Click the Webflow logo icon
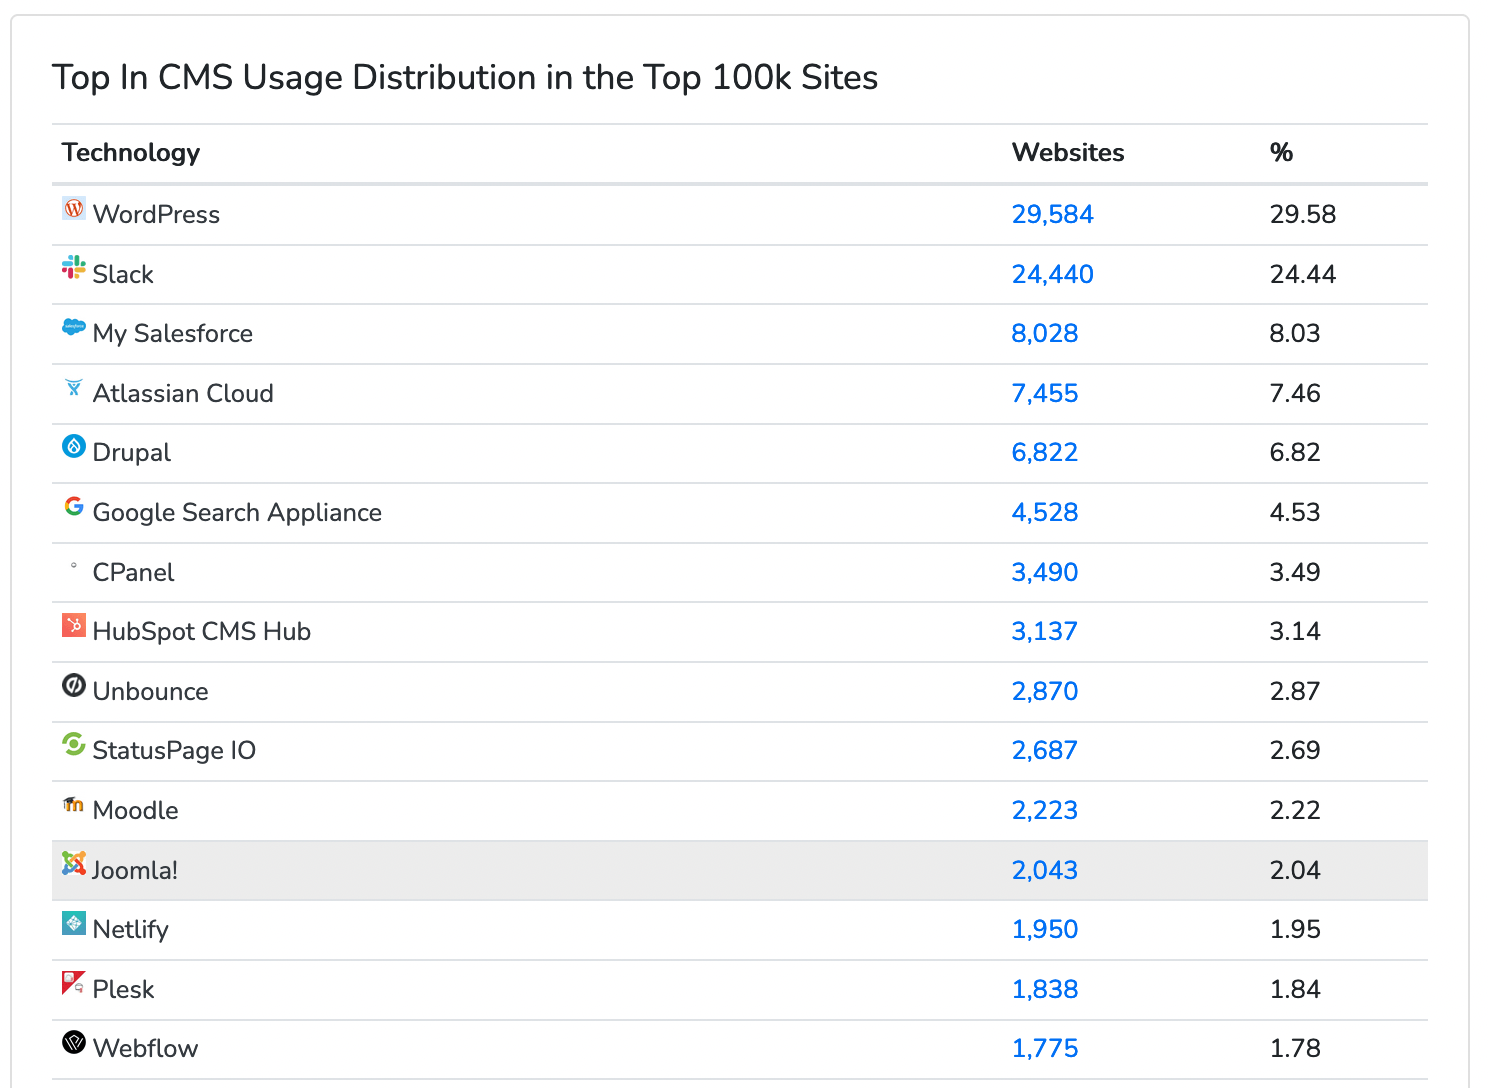 point(74,1042)
